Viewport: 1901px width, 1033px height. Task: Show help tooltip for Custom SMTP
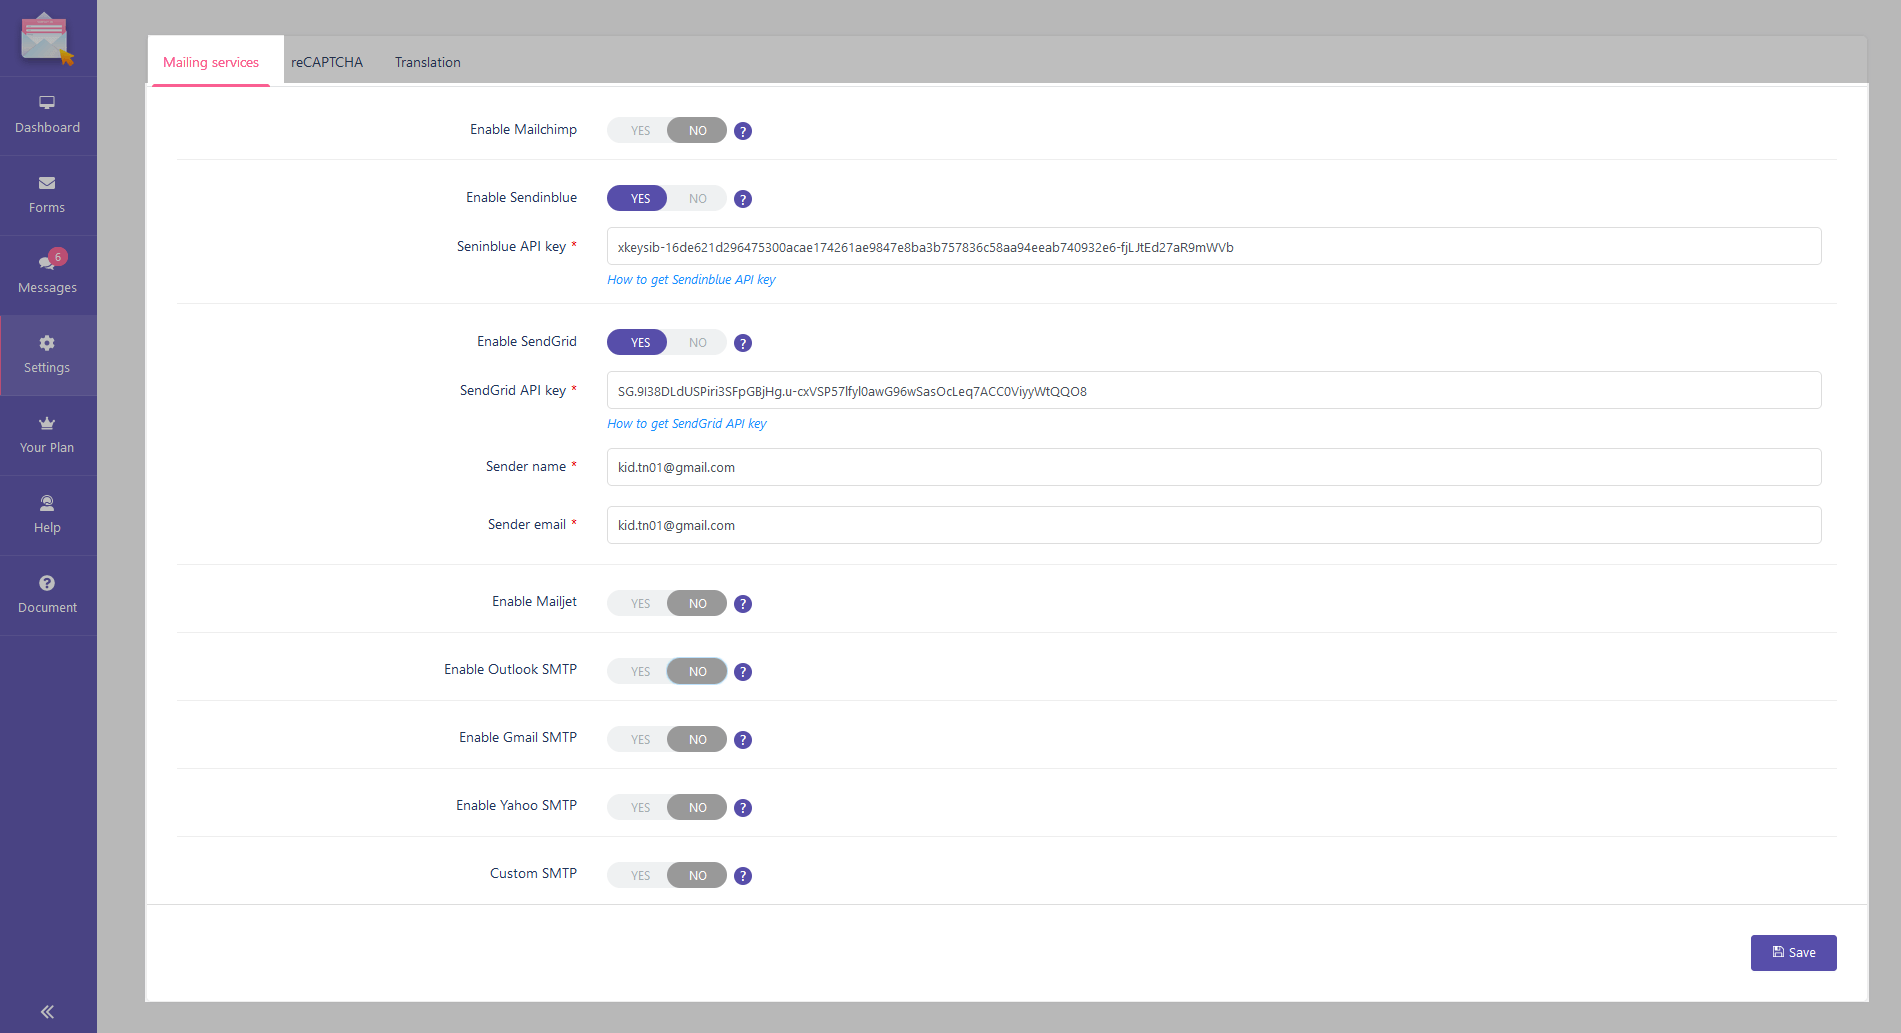(743, 876)
